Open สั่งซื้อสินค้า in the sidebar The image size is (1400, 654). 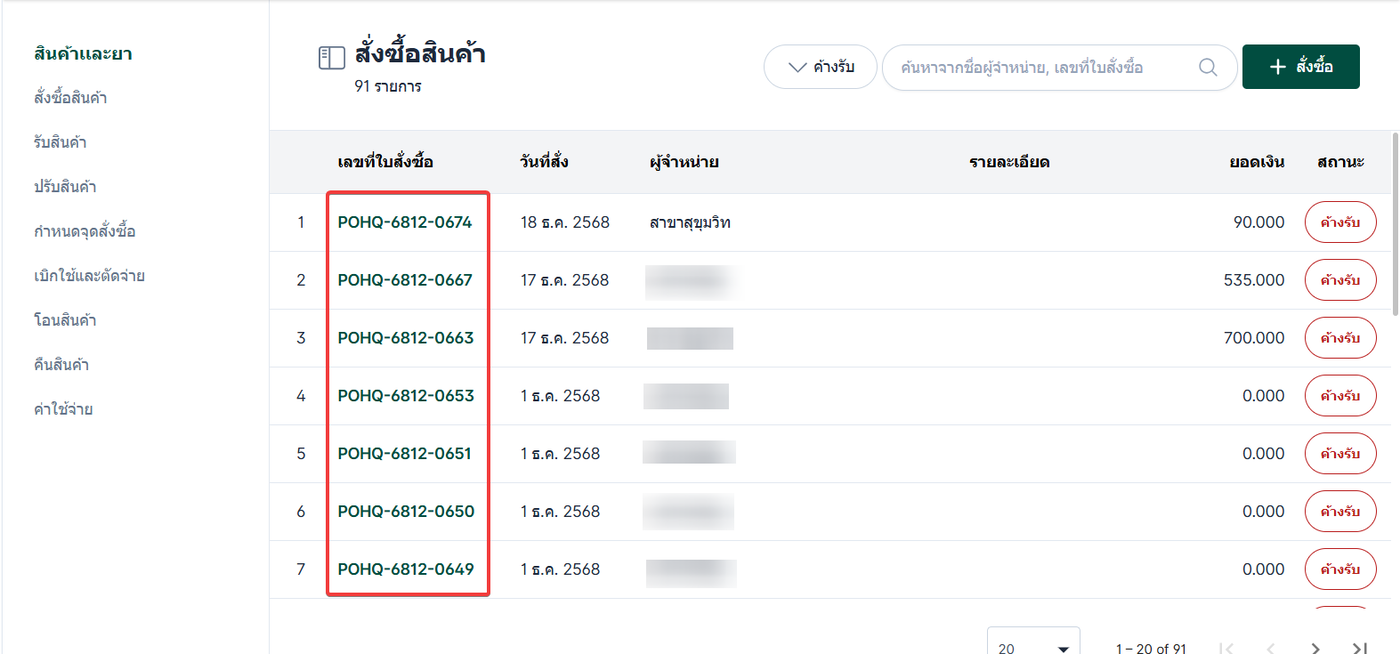pos(70,98)
